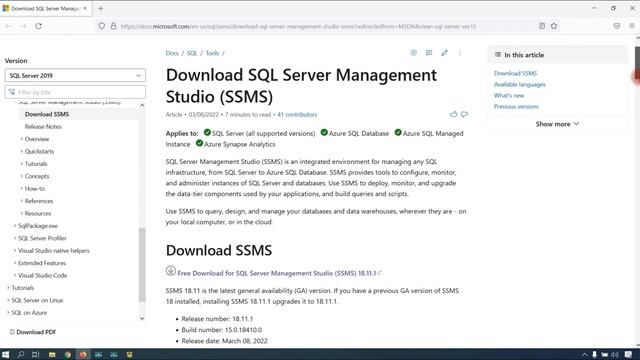Reload the page with refresh icon
This screenshot has height=360, width=640.
pyautogui.click(x=38, y=26)
